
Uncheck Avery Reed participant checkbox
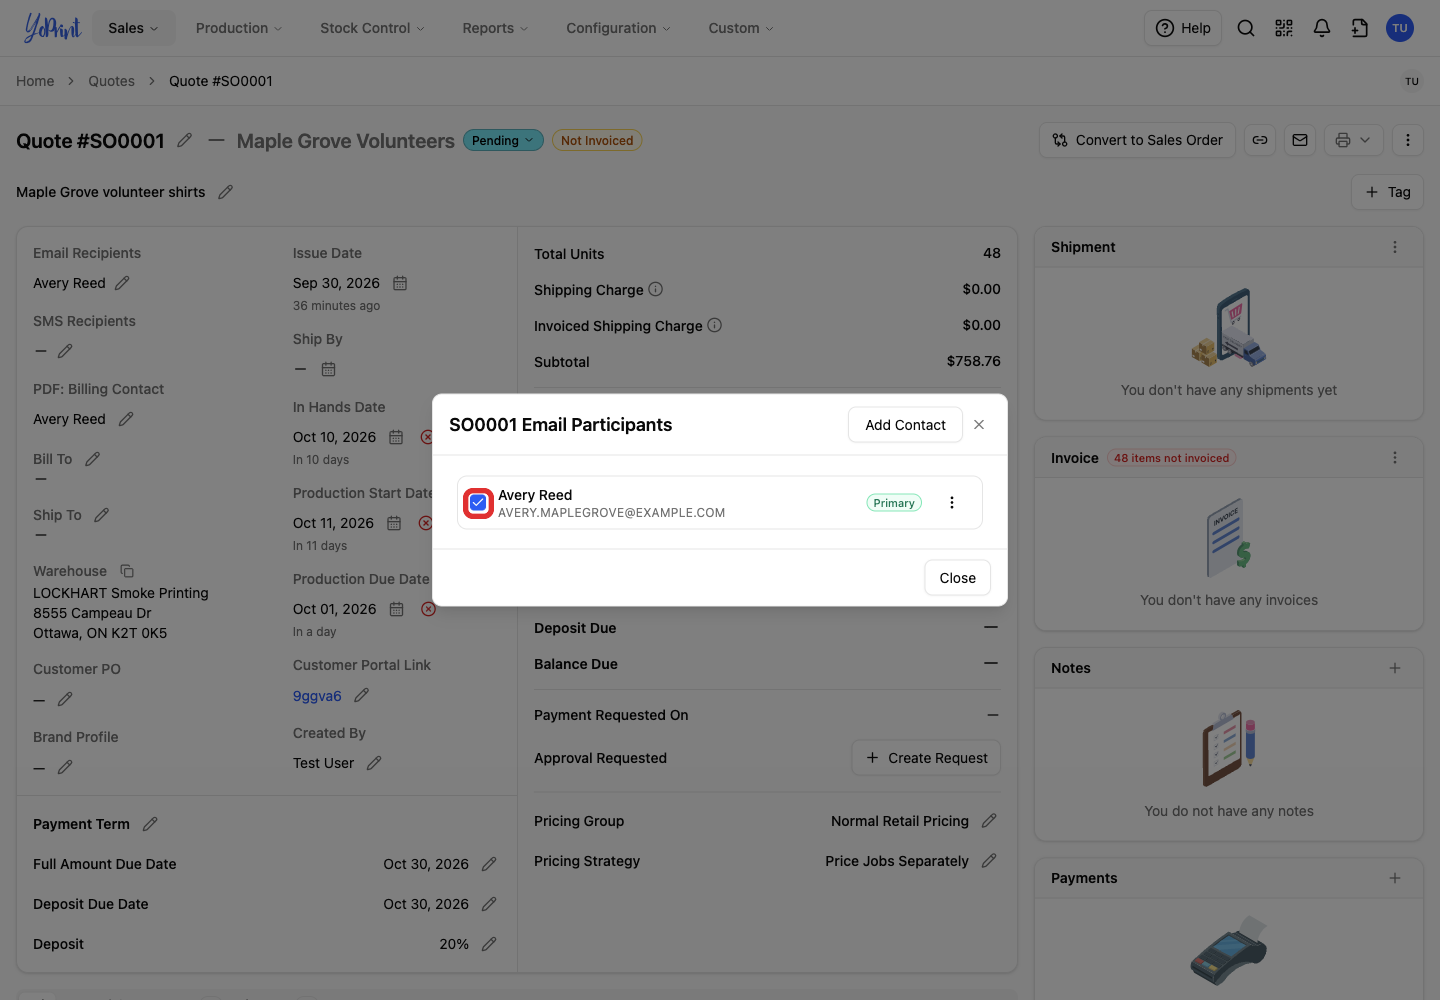[x=478, y=503]
